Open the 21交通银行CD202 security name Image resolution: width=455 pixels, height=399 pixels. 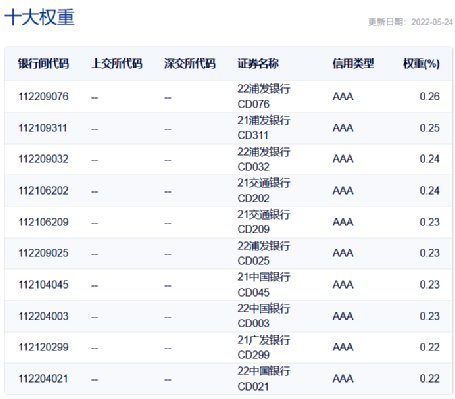(264, 190)
